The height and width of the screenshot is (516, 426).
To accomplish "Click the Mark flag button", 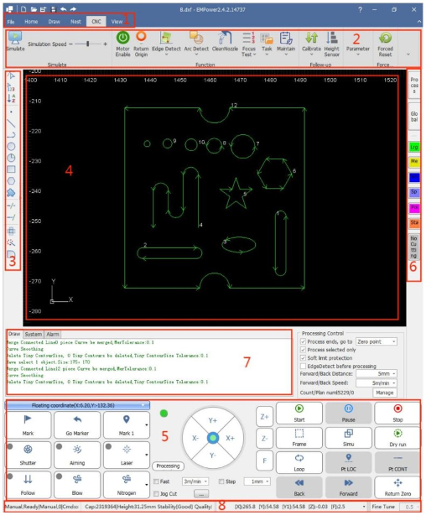I will [28, 425].
